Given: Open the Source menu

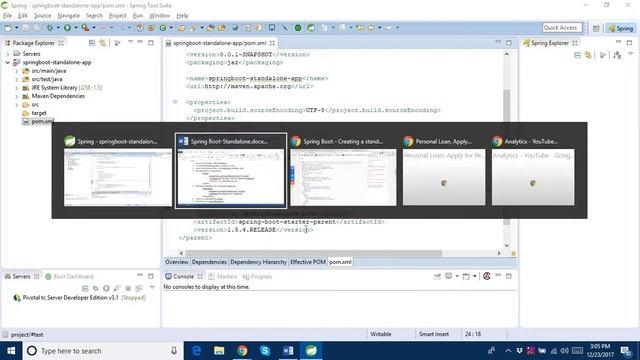Looking at the screenshot, I should 42,16.
